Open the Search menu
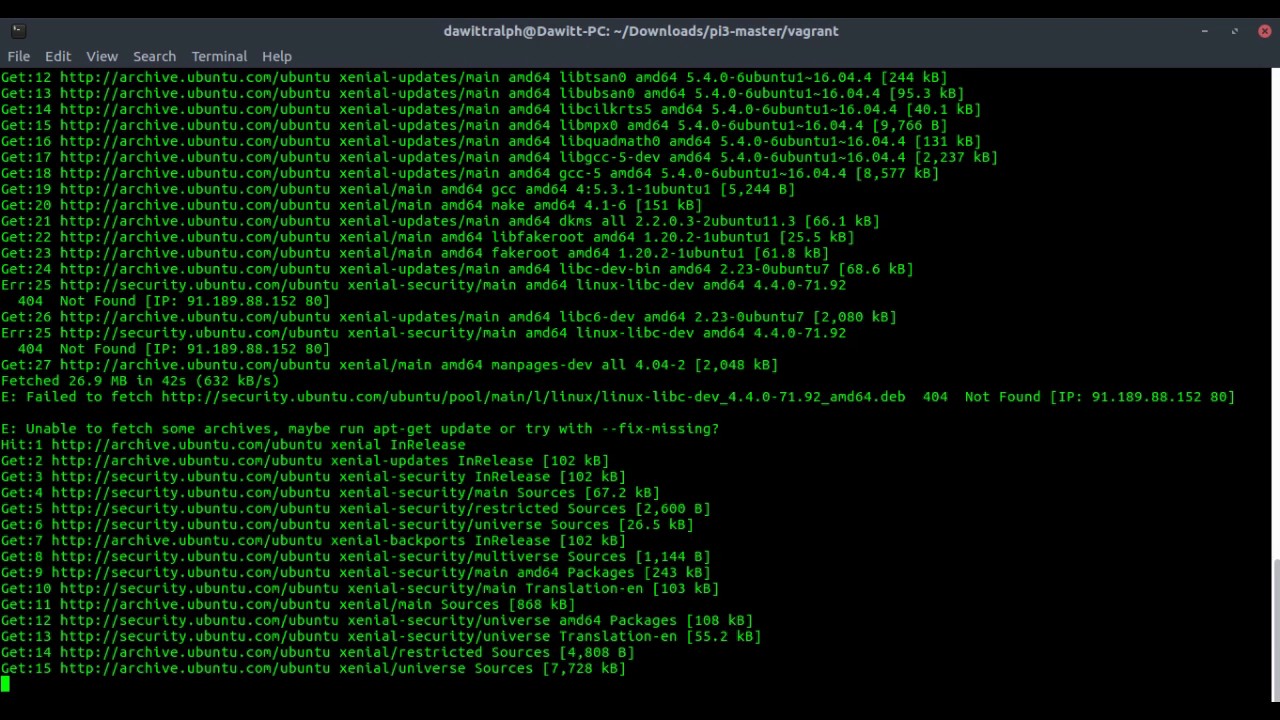Viewport: 1280px width, 720px height. [154, 56]
